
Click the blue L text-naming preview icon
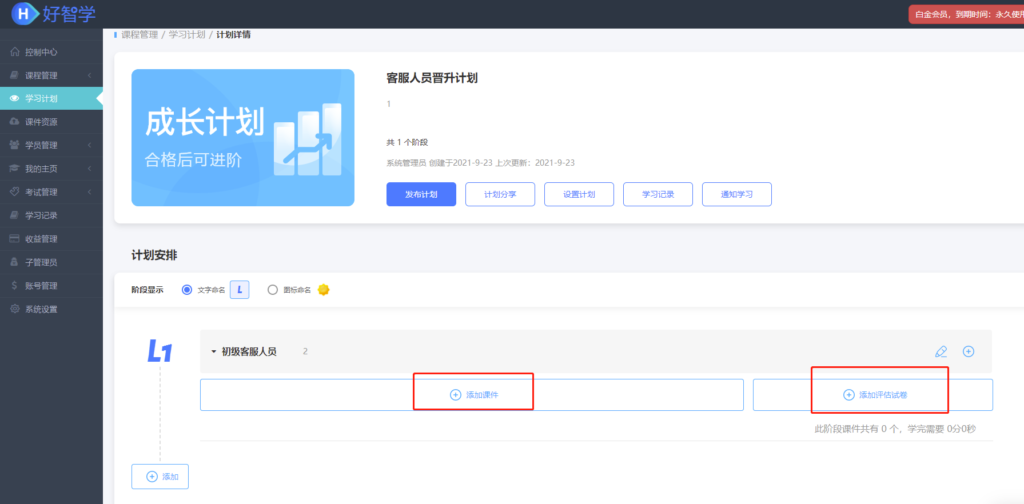point(240,290)
